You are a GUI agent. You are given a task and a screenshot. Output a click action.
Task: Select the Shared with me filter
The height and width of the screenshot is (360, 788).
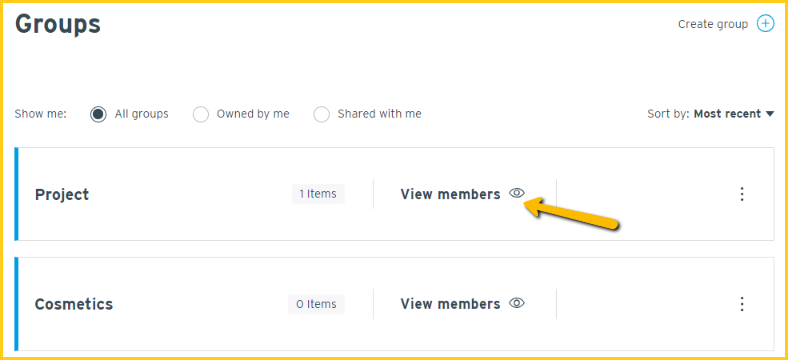click(322, 115)
